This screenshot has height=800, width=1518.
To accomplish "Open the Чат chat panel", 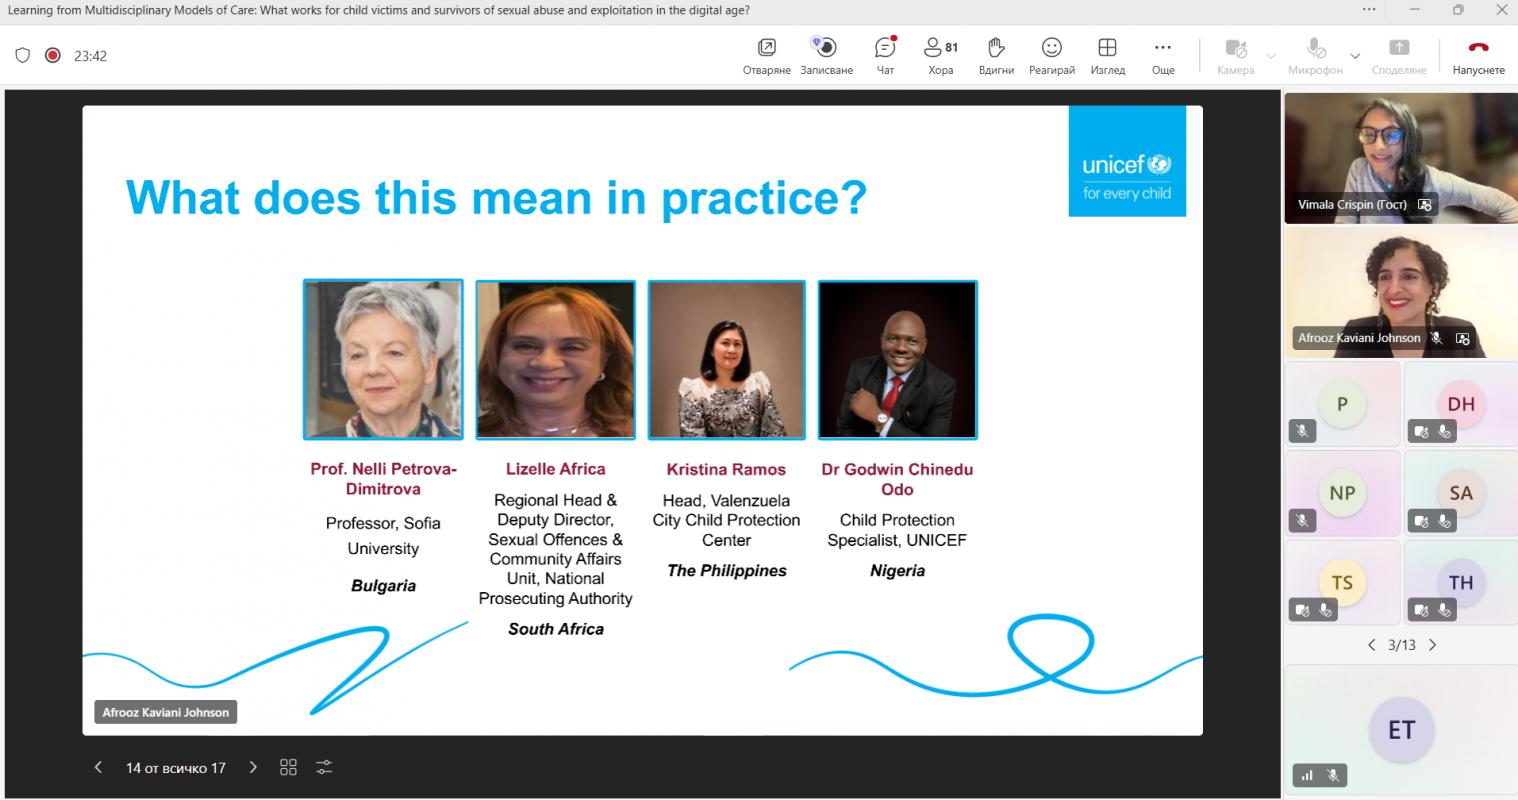I will pyautogui.click(x=885, y=55).
